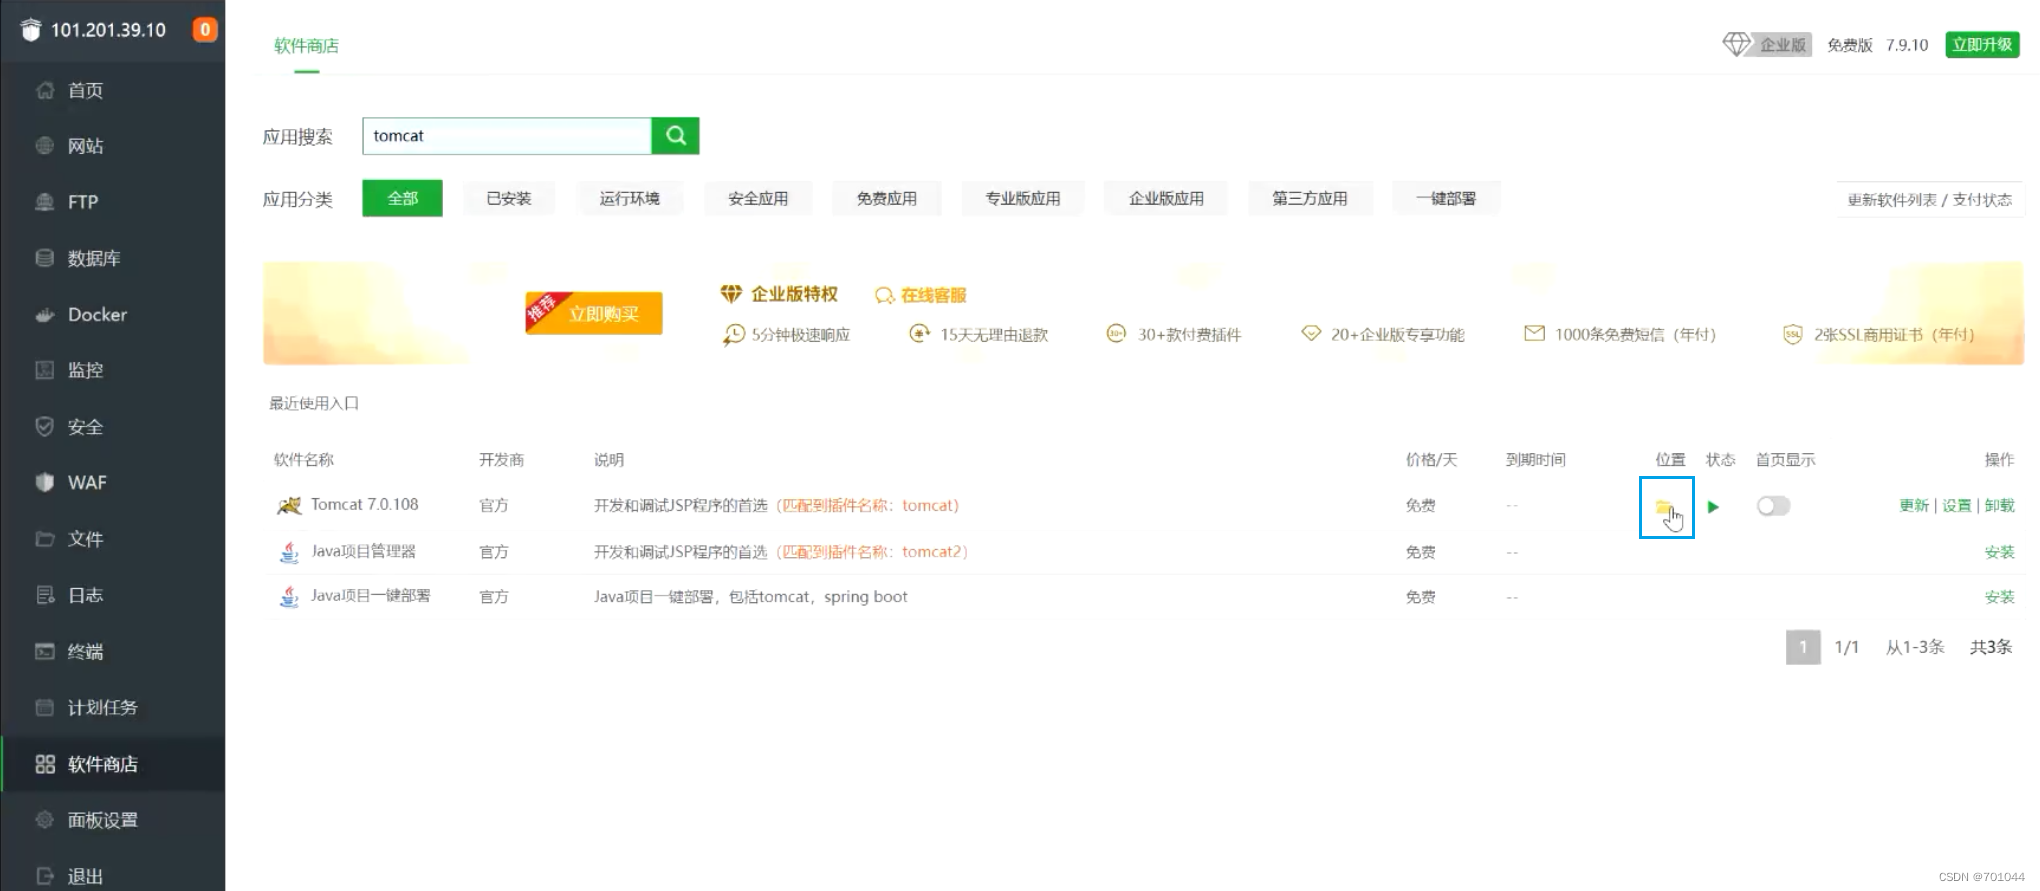2040x891 pixels.
Task: Select the 已安装 category filter
Action: coord(508,198)
